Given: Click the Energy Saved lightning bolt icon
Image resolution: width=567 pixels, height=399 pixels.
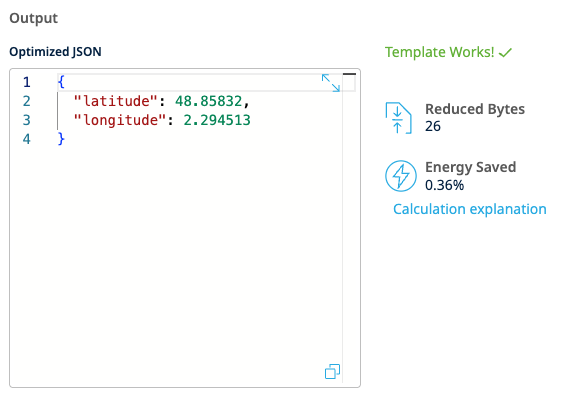Looking at the screenshot, I should coord(401,176).
